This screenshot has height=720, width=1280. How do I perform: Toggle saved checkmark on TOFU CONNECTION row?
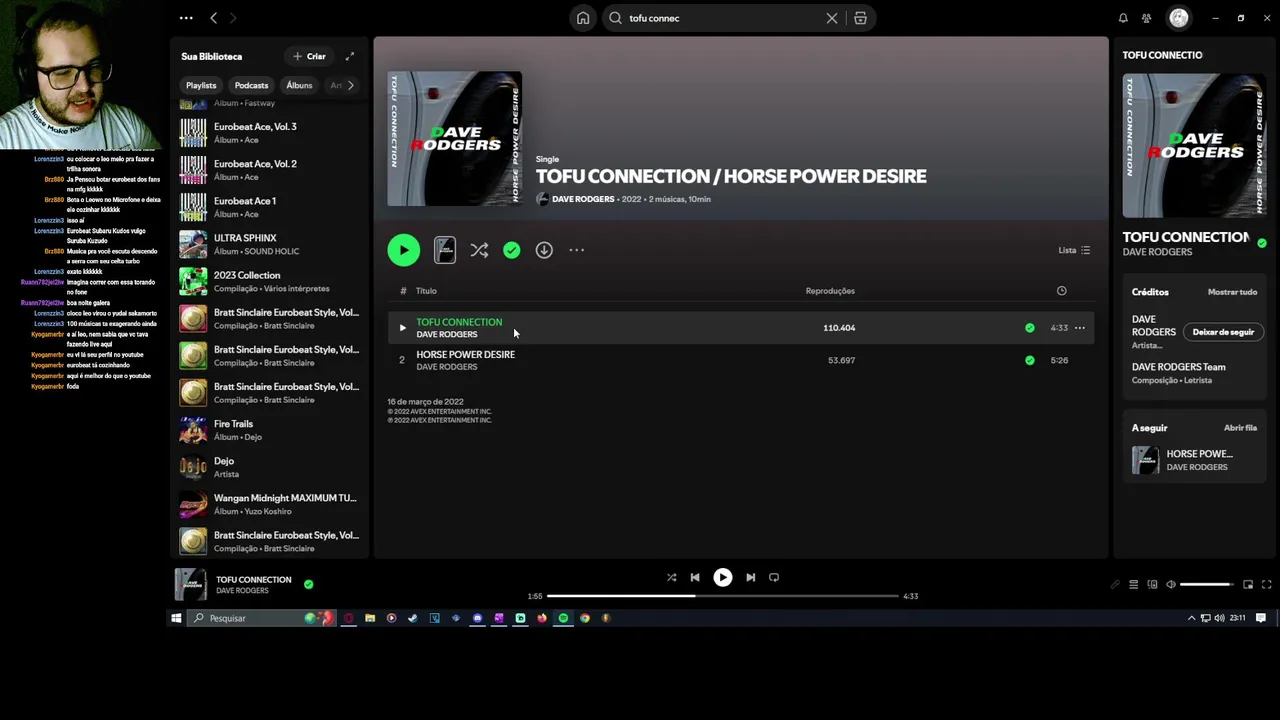click(x=1030, y=328)
